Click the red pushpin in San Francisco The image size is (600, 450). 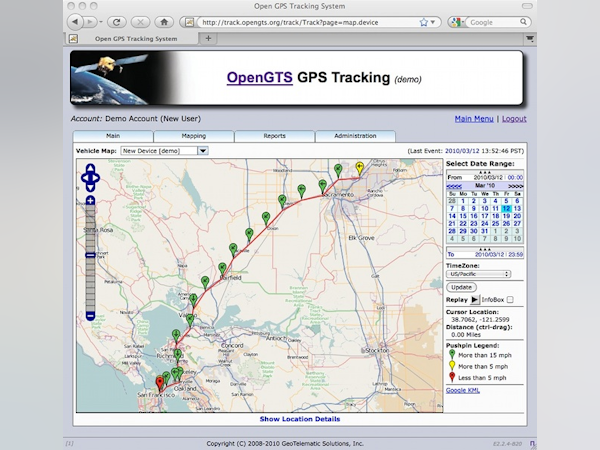pos(160,383)
